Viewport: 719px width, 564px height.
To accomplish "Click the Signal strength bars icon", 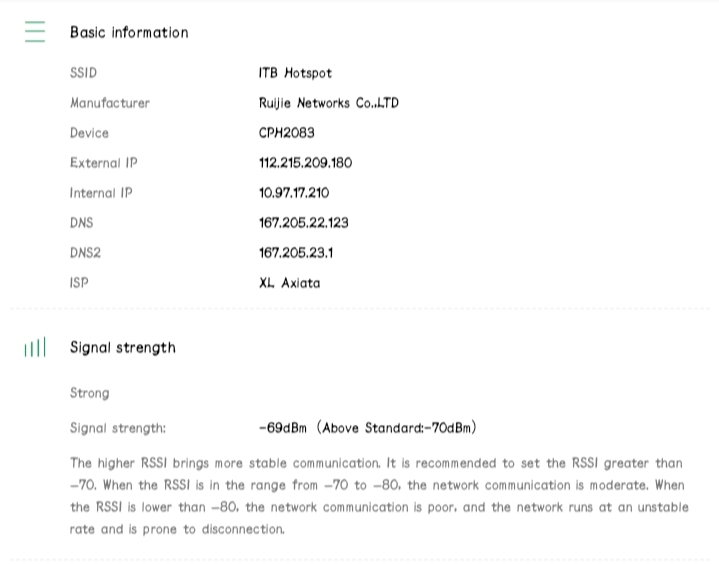I will (35, 348).
